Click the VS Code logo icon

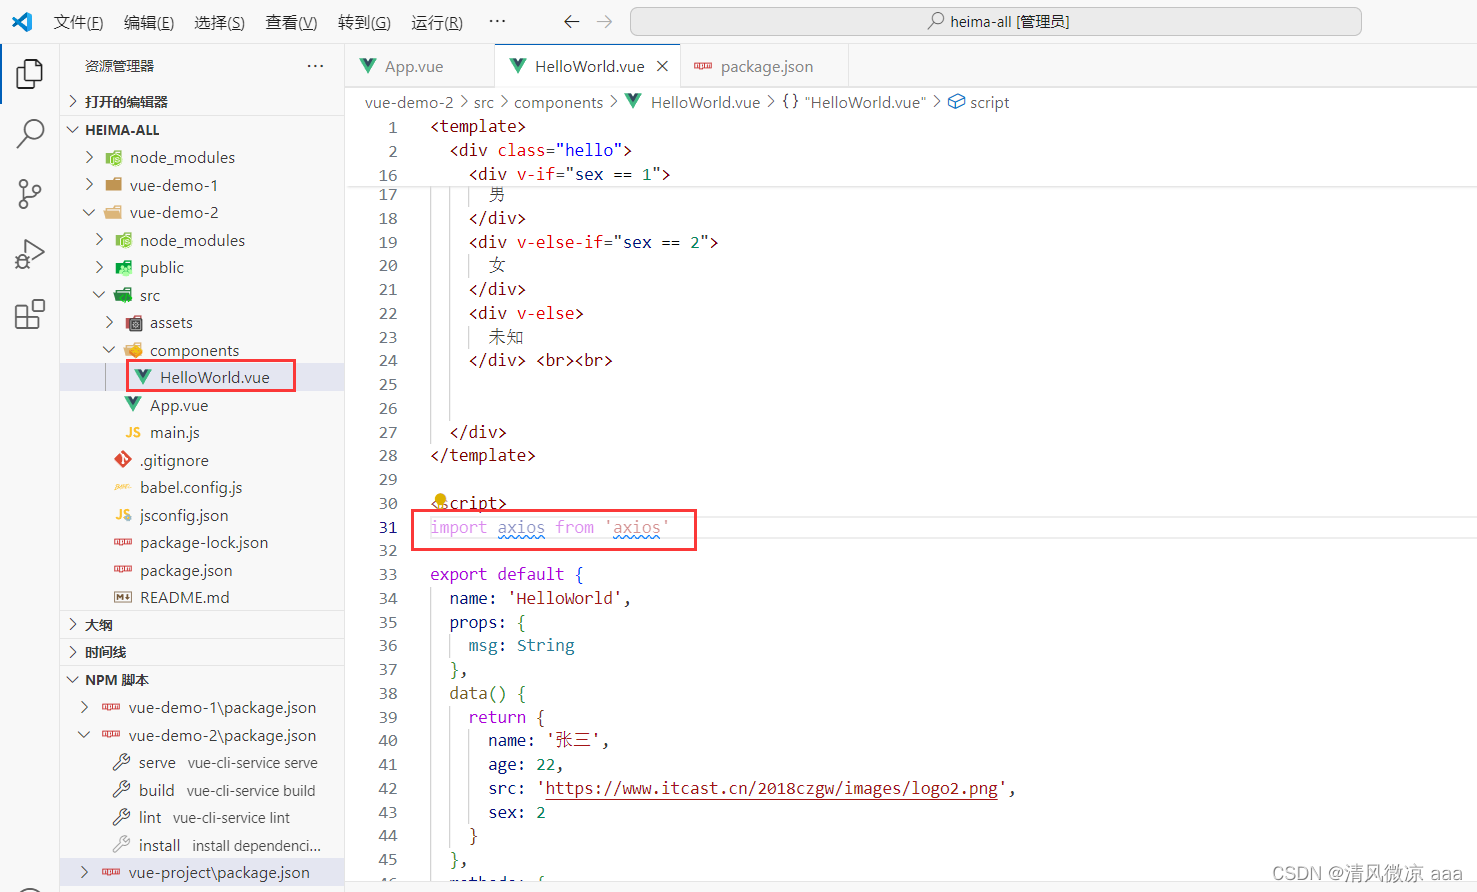[x=22, y=21]
